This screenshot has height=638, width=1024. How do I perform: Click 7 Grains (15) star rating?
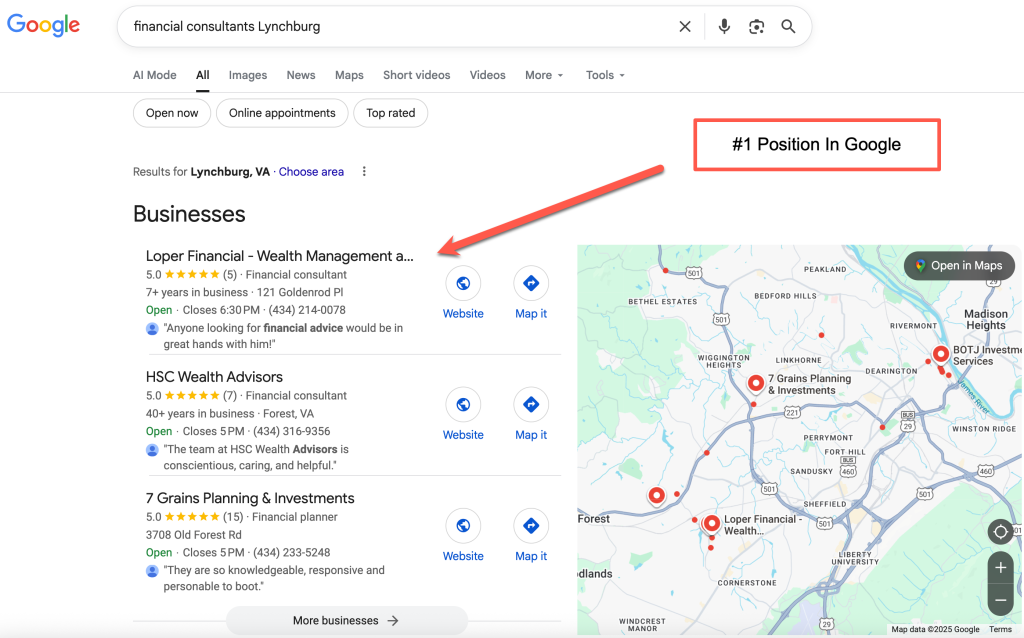(x=194, y=517)
